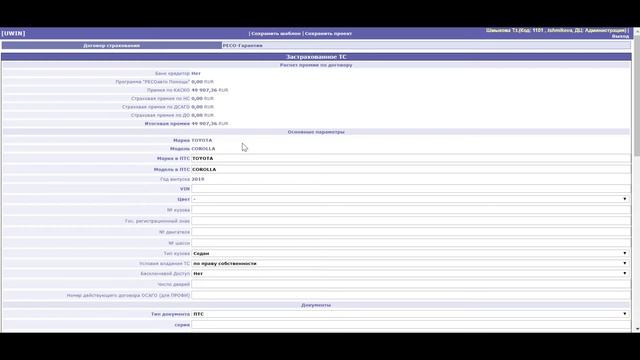Click the 'Премия по КАСКО' amount value

coord(210,90)
